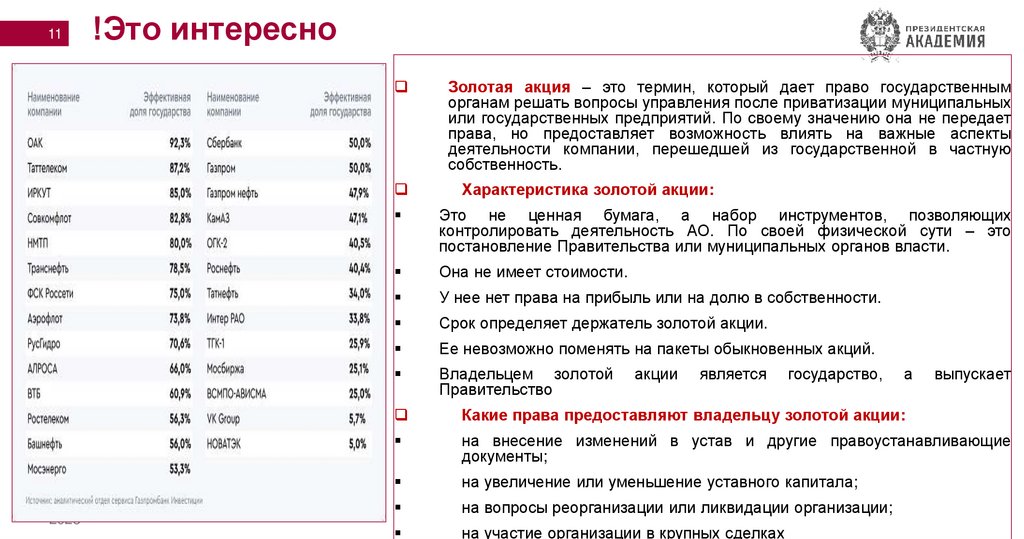Click the value "5,7%" in the table
The height and width of the screenshot is (539, 1024).
357,419
